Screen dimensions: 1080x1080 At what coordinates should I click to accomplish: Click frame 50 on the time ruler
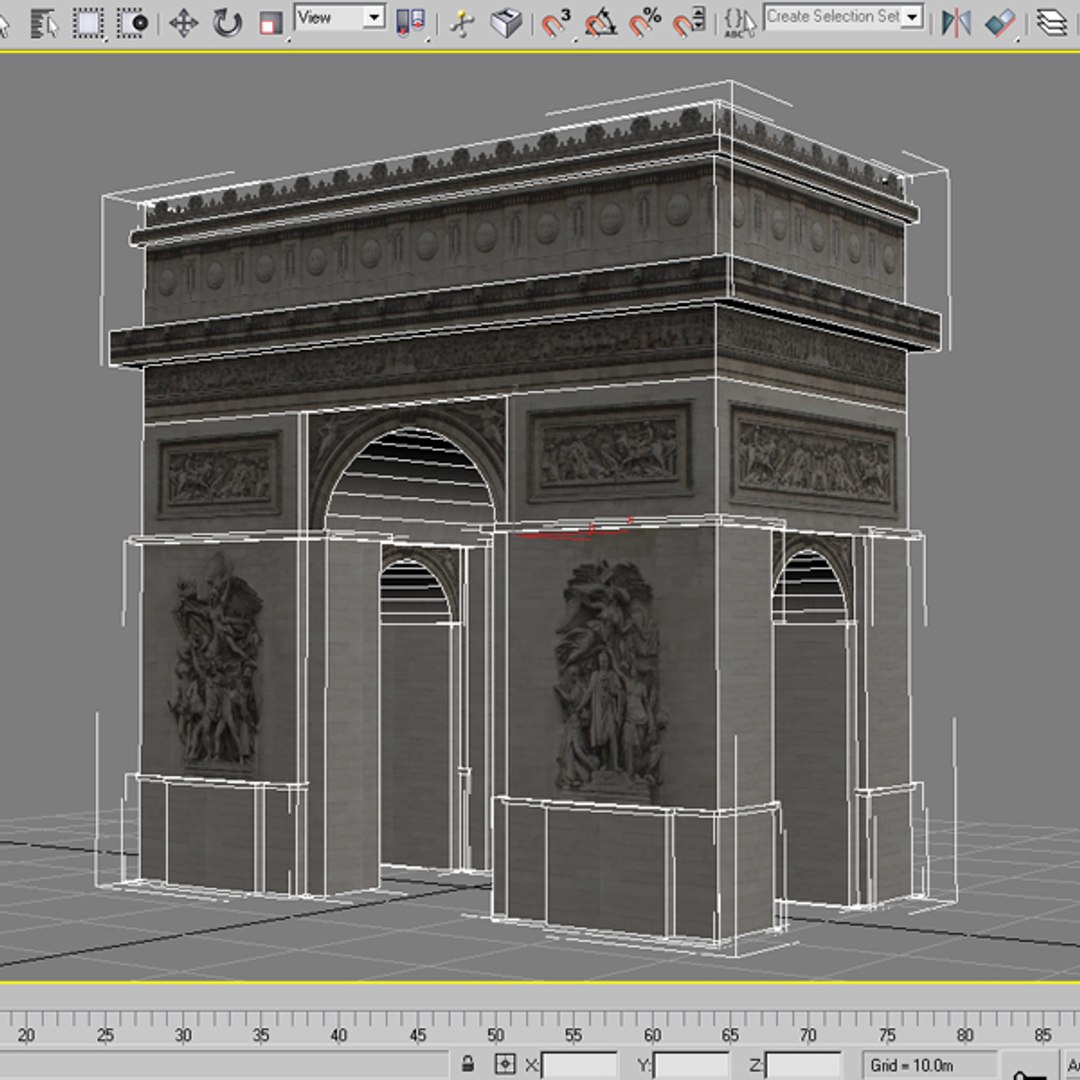tap(495, 1035)
